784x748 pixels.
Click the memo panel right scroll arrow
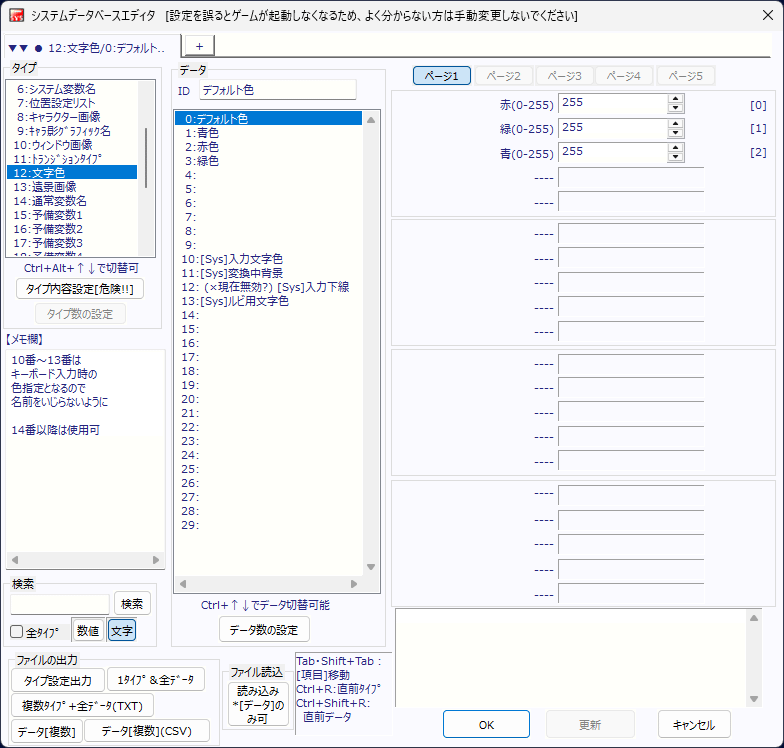156,560
